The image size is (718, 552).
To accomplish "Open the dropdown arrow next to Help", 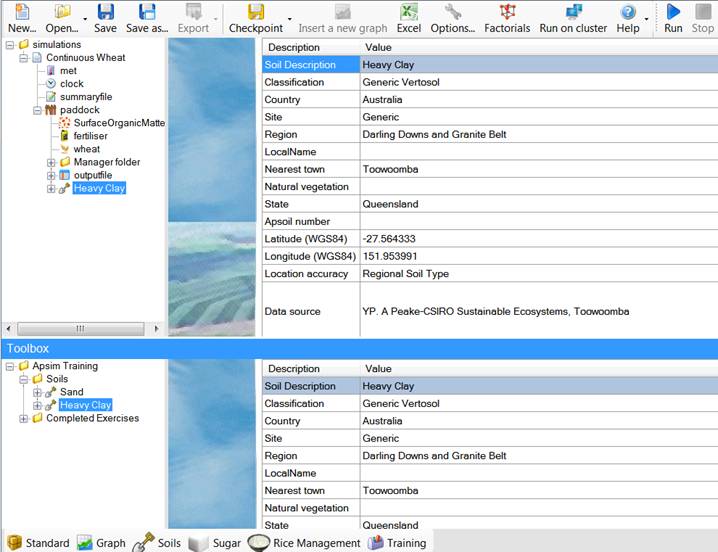I will coord(646,19).
